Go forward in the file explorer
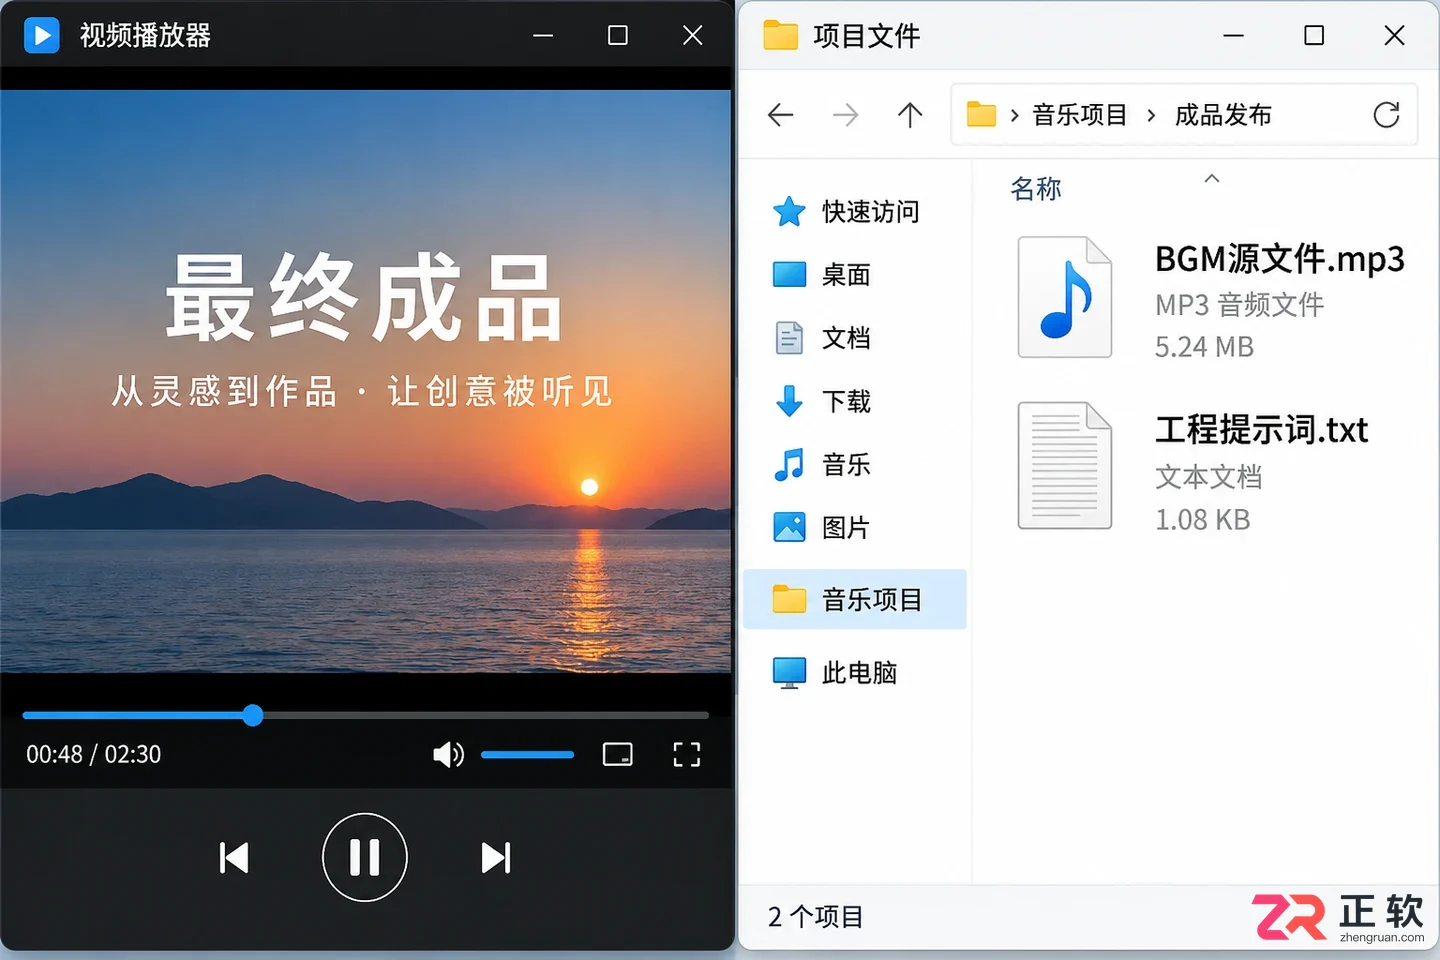 [x=846, y=115]
